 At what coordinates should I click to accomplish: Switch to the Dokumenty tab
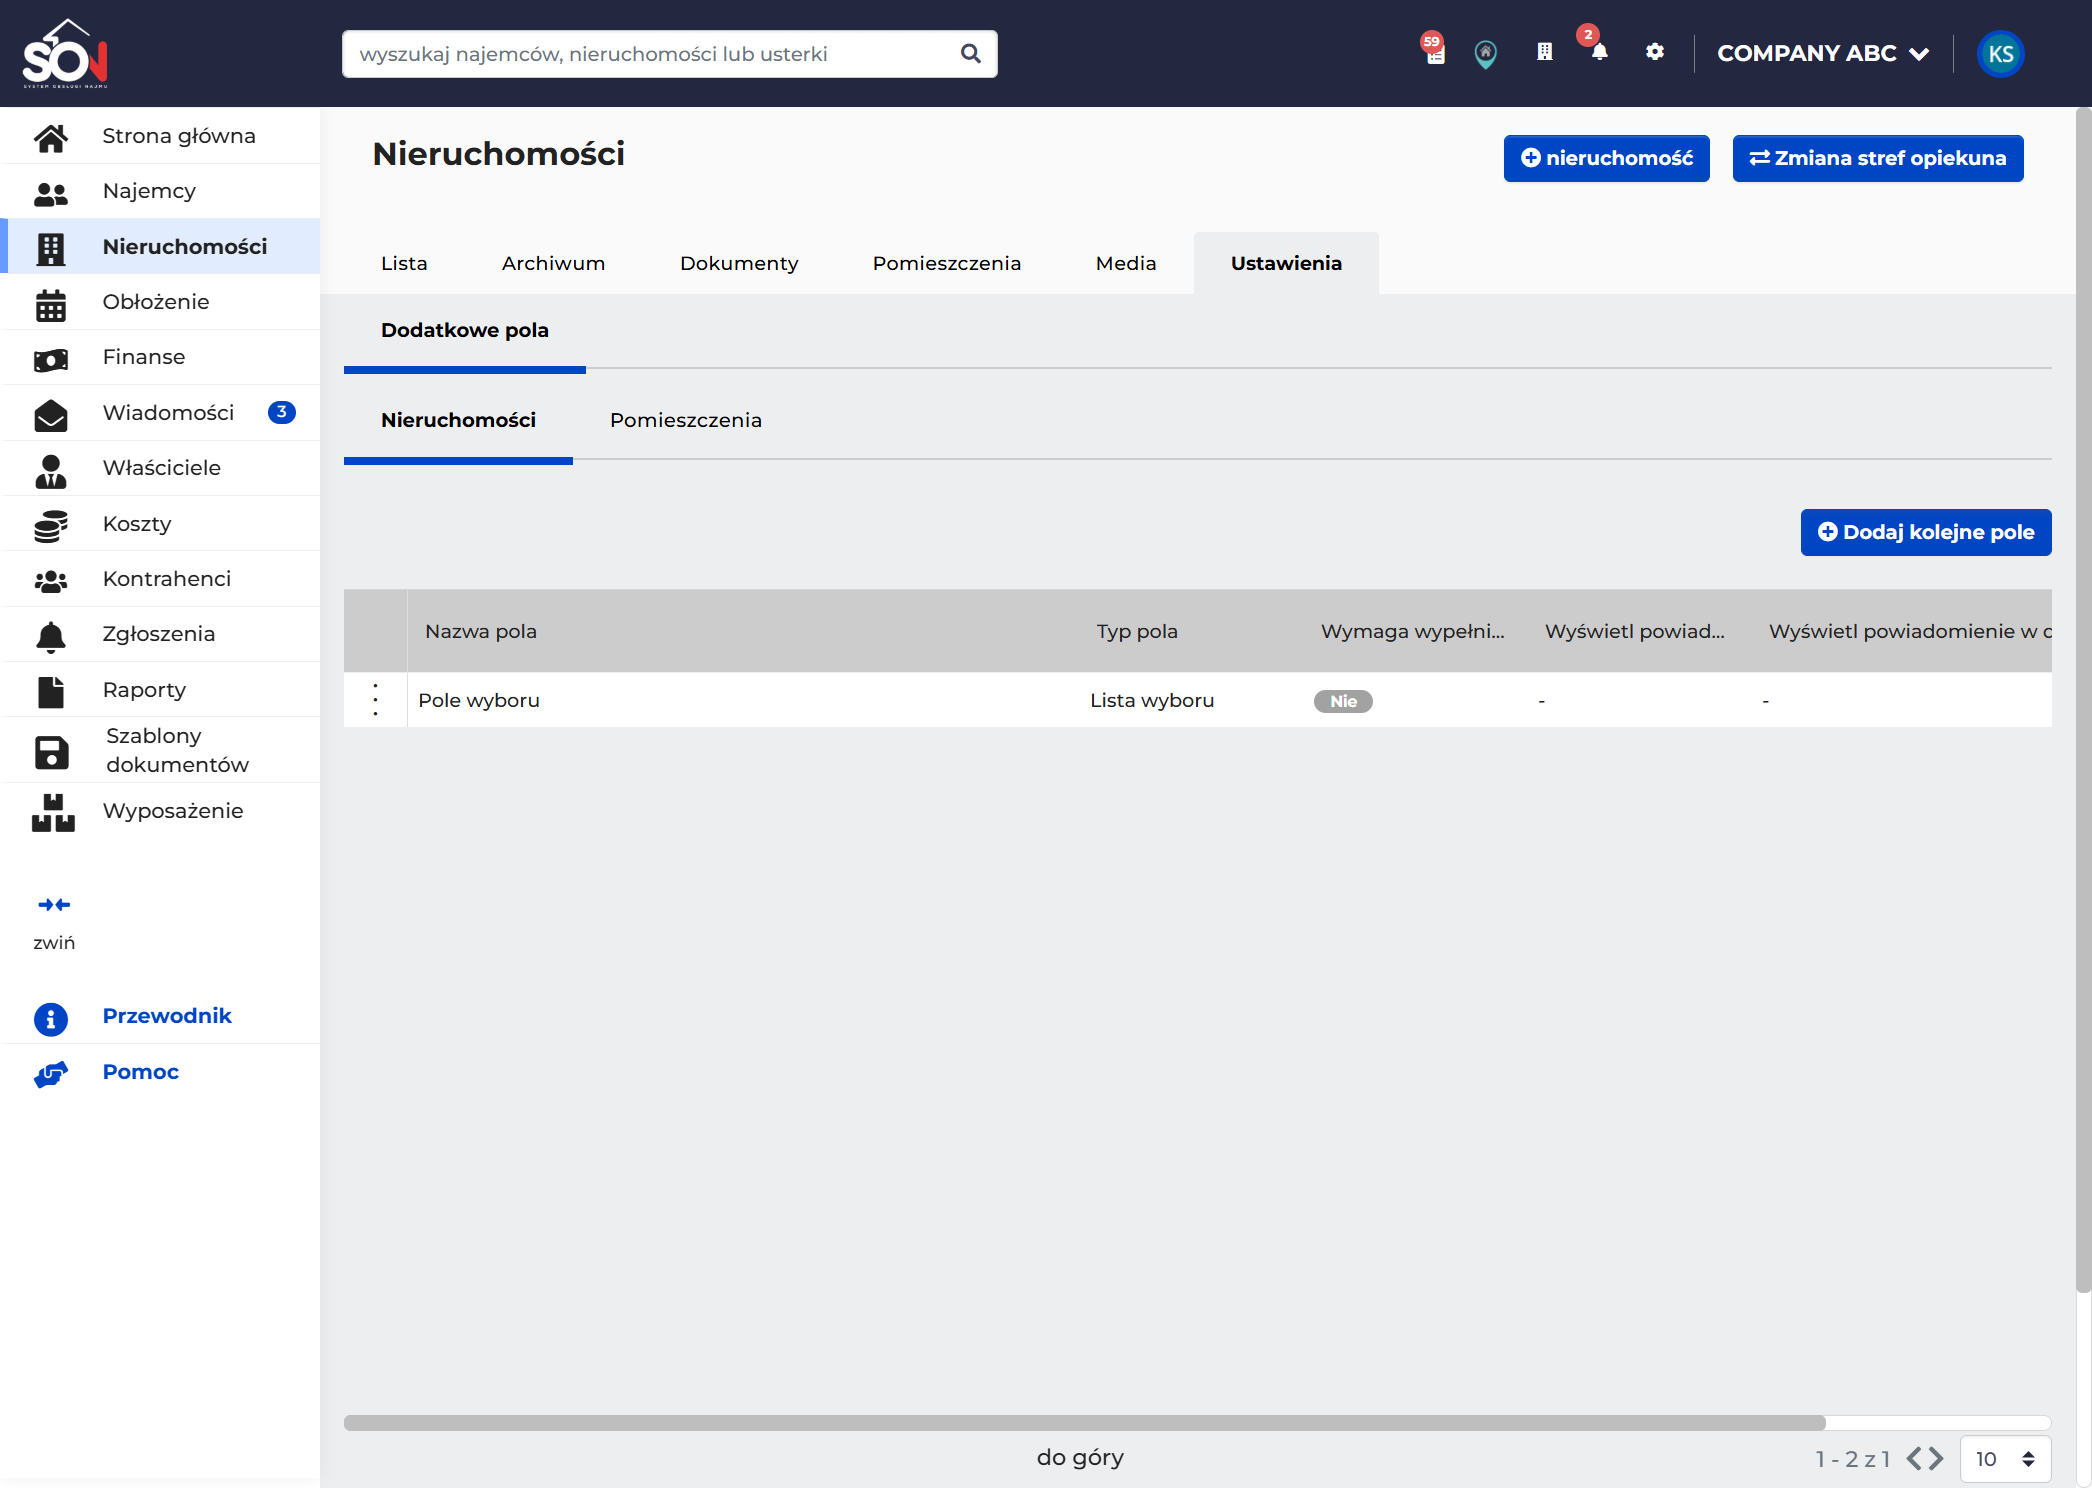[x=739, y=263]
